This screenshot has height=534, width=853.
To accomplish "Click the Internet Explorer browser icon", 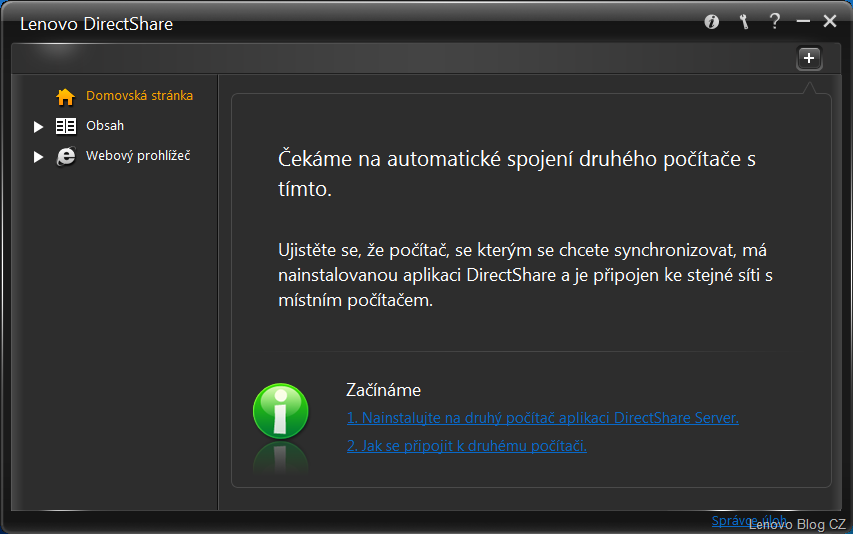I will coord(66,156).
